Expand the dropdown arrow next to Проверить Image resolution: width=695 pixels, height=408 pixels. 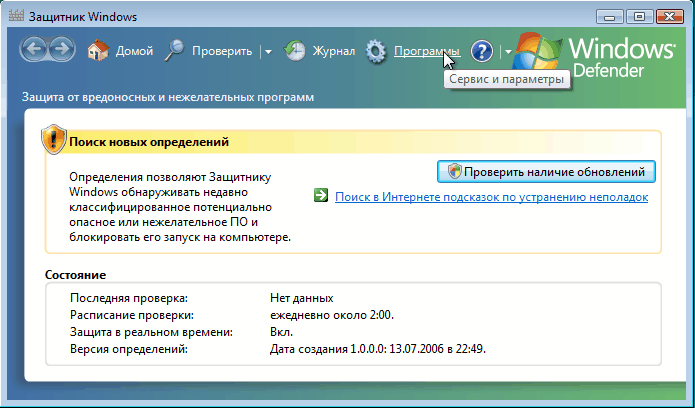[x=268, y=51]
